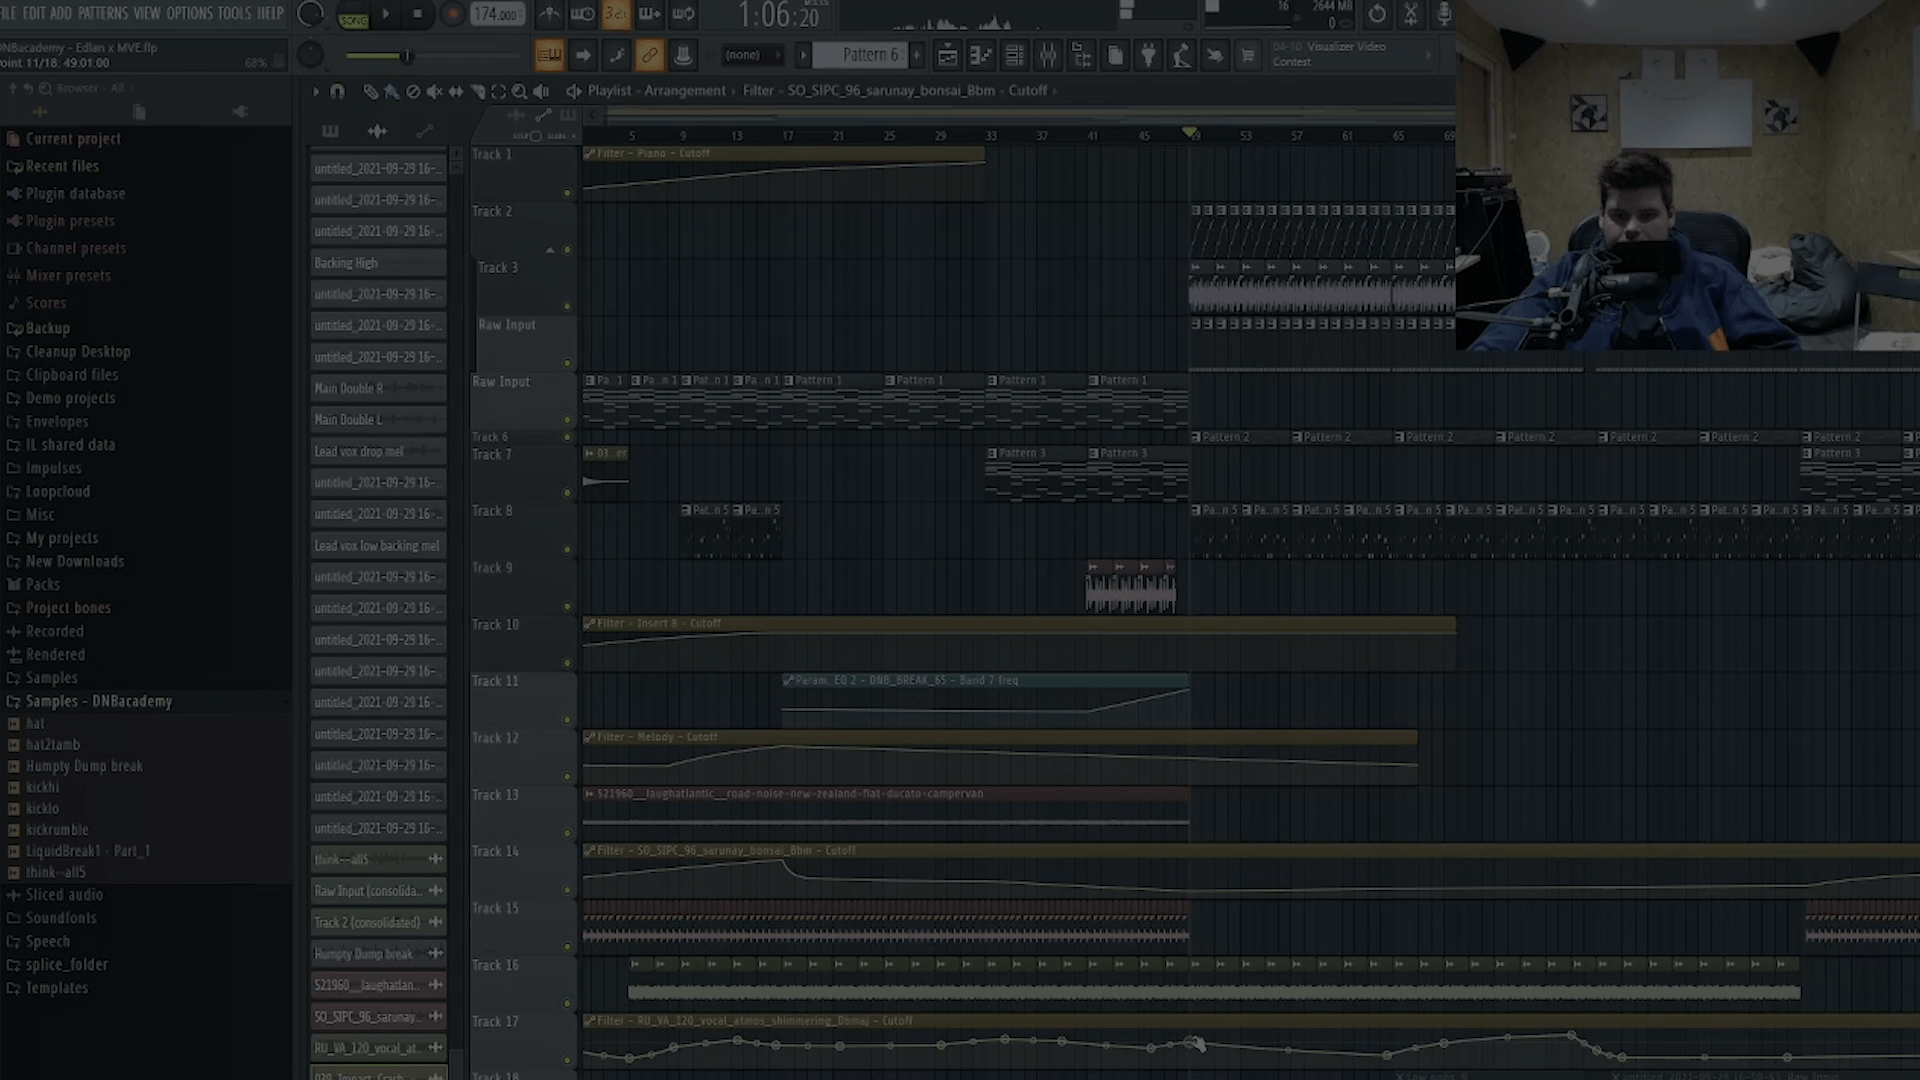Select the Lead vox low backing mel clip

pyautogui.click(x=378, y=546)
